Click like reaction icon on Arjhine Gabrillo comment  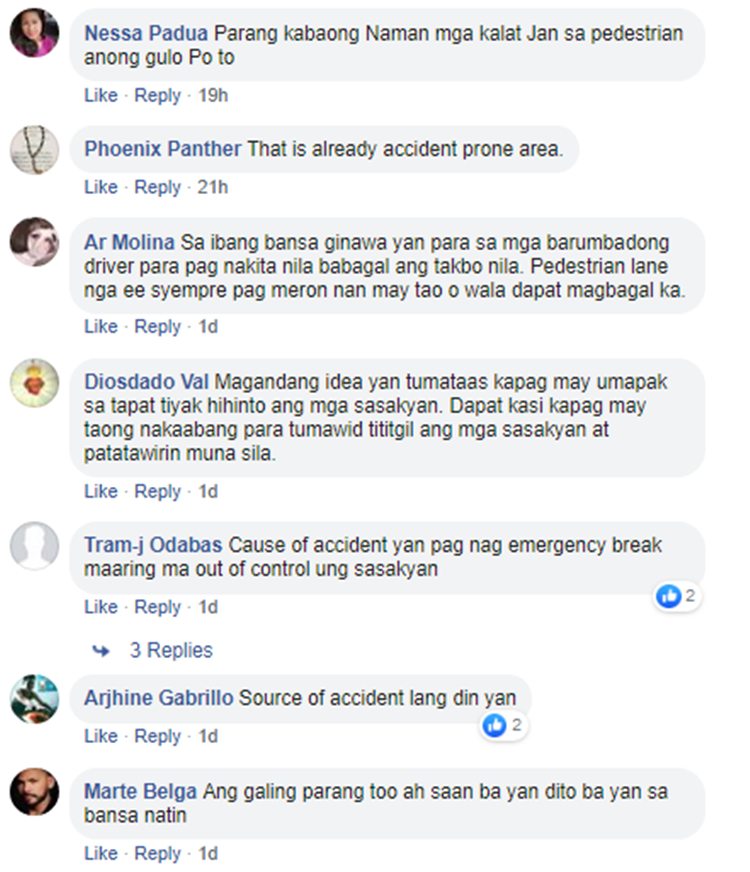click(495, 725)
